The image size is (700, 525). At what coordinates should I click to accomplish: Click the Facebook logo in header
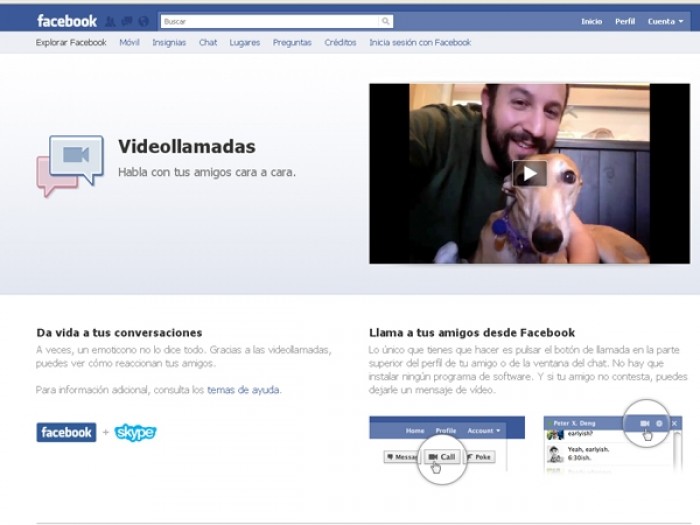coord(67,21)
